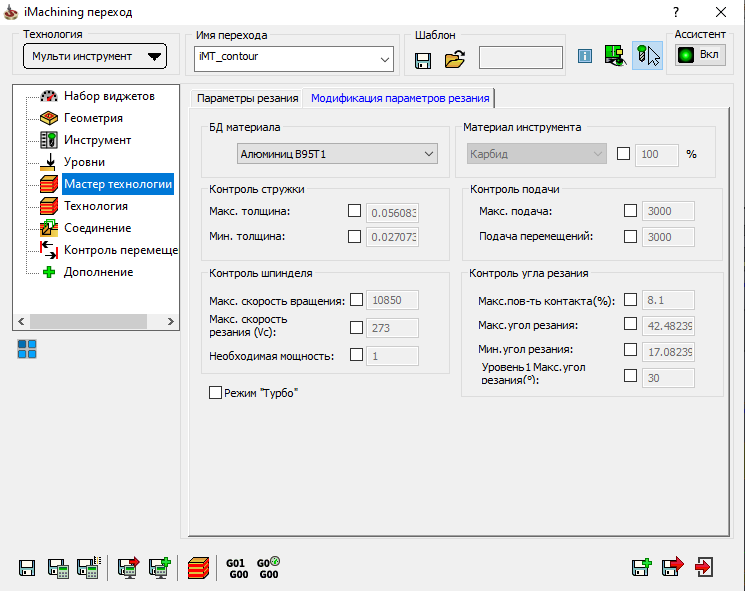Click the blue four-squares layout icon
Screen dimensions: 745x591
[x=27, y=349]
